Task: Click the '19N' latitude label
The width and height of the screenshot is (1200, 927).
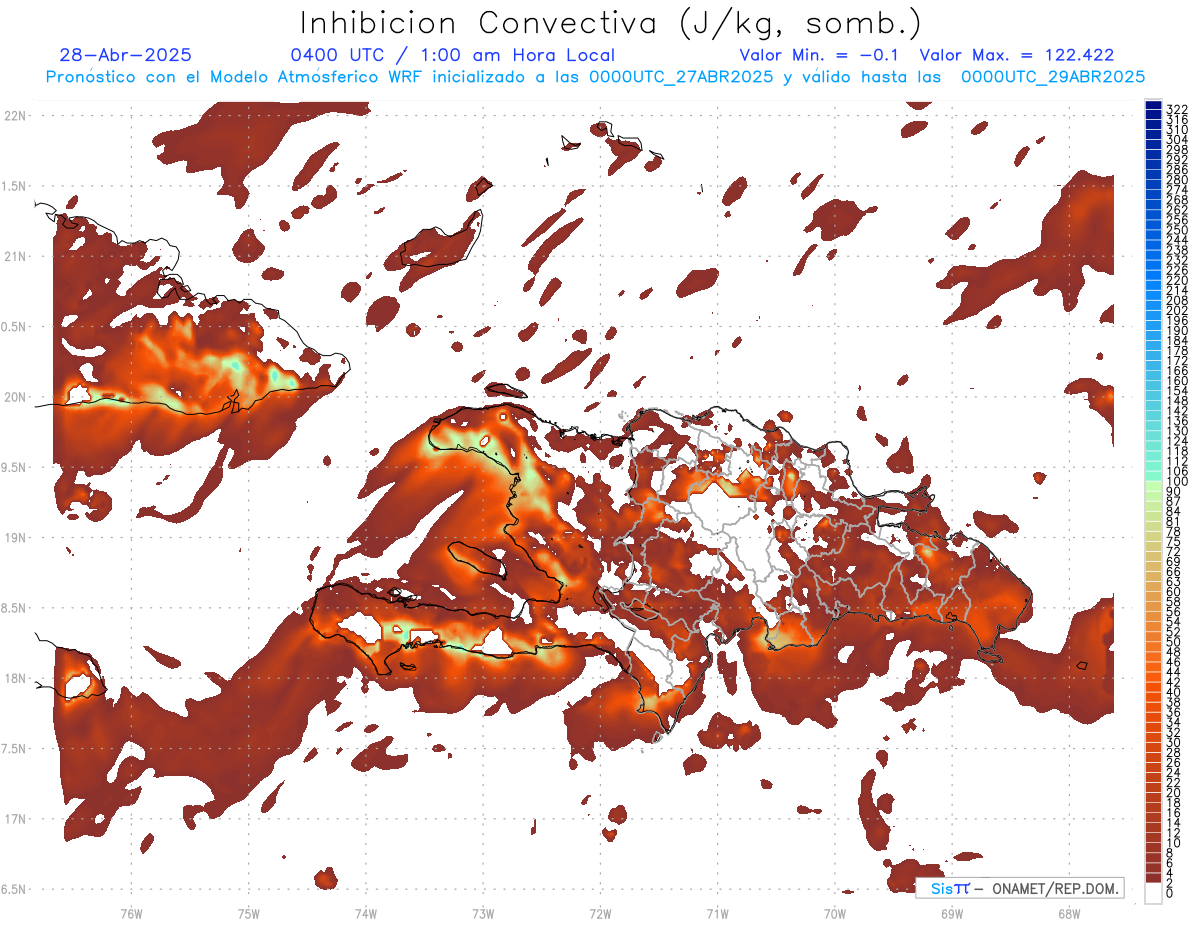Action: pos(15,538)
